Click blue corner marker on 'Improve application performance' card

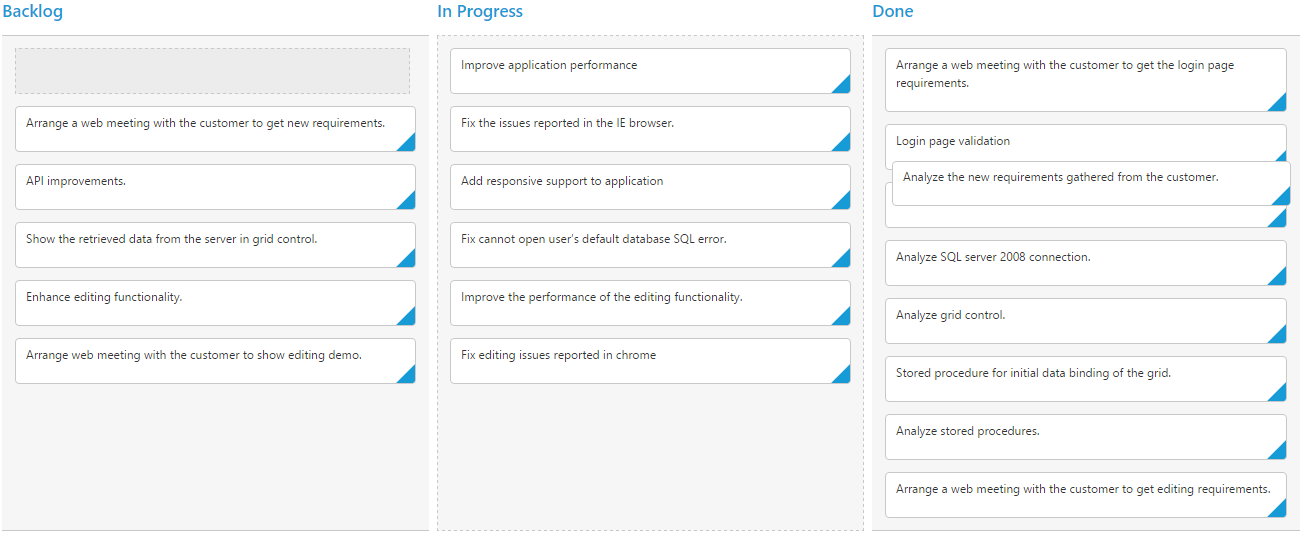(x=844, y=87)
